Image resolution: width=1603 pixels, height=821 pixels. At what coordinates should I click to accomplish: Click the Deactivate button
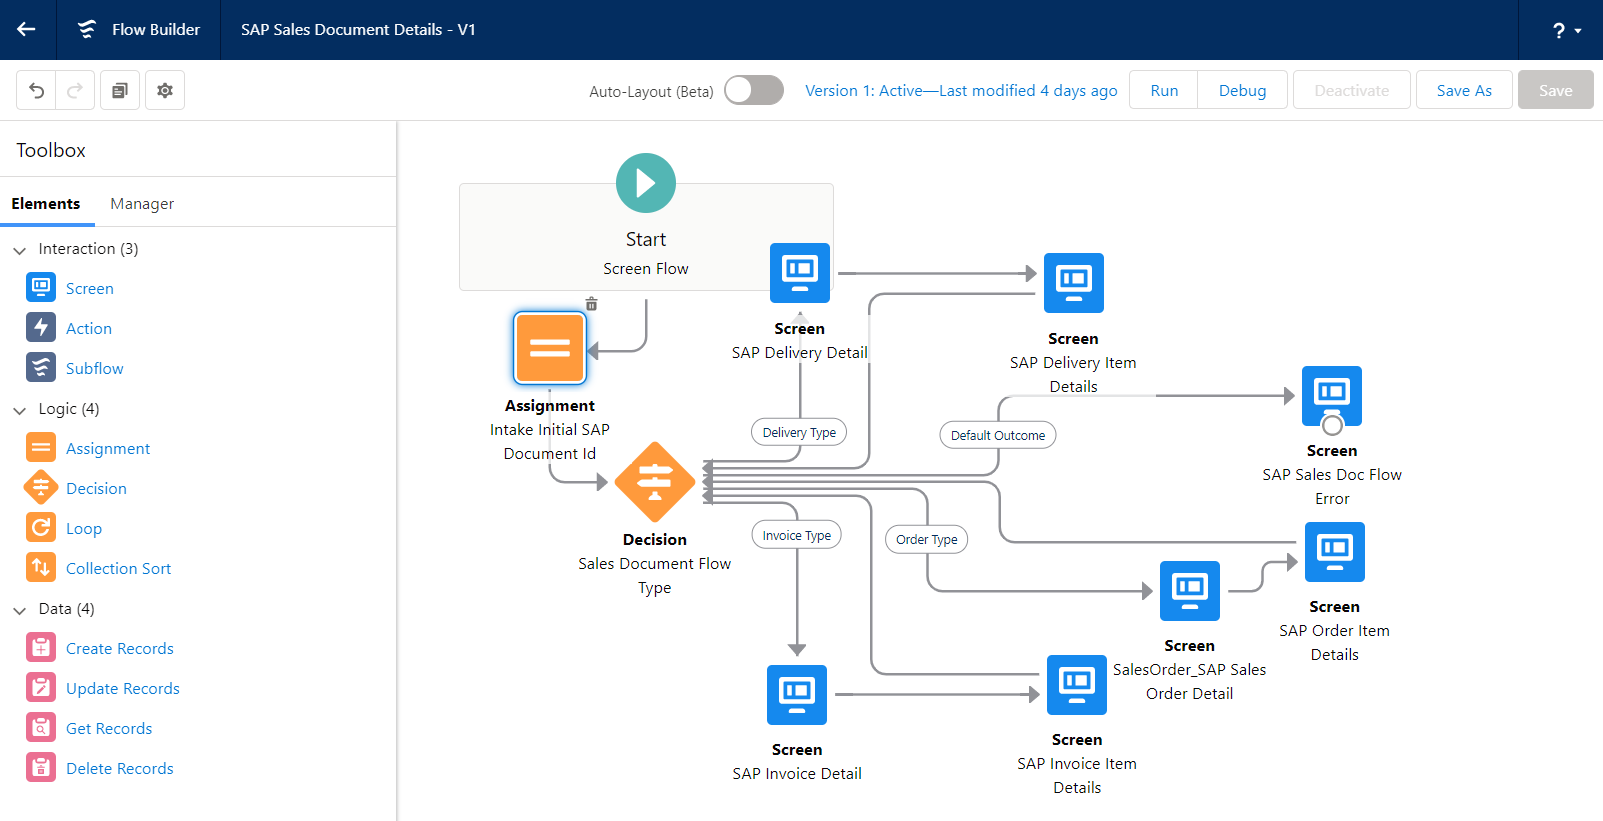(1352, 90)
